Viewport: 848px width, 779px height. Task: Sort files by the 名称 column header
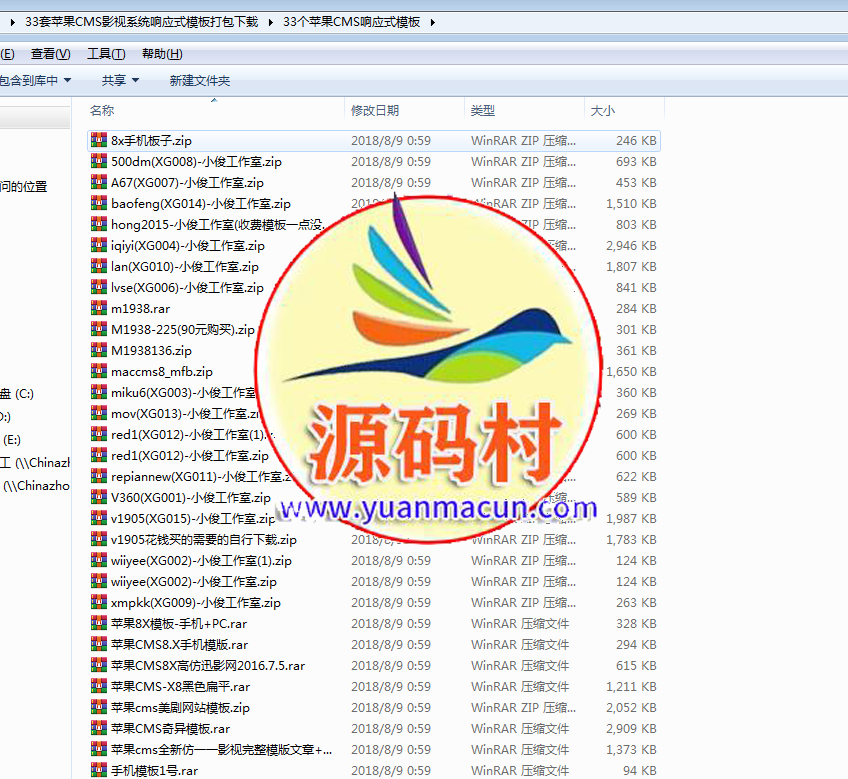click(x=102, y=111)
